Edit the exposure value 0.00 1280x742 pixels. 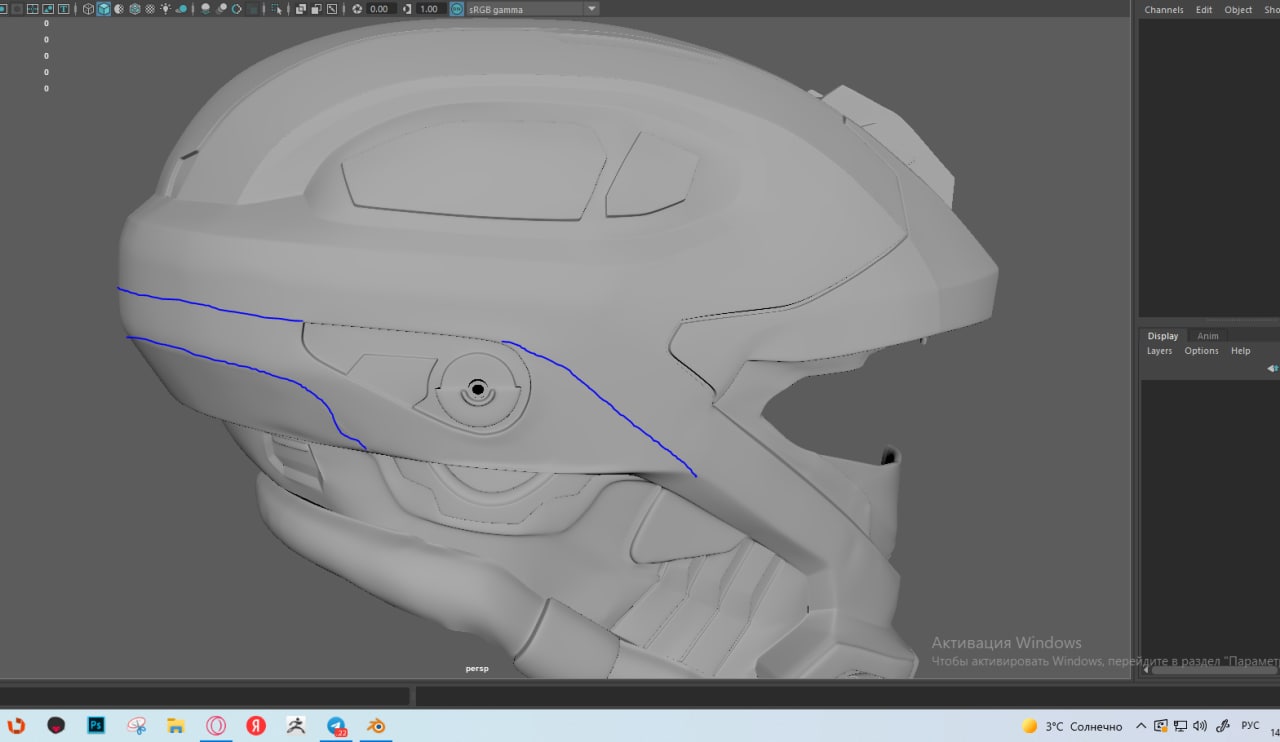click(381, 9)
